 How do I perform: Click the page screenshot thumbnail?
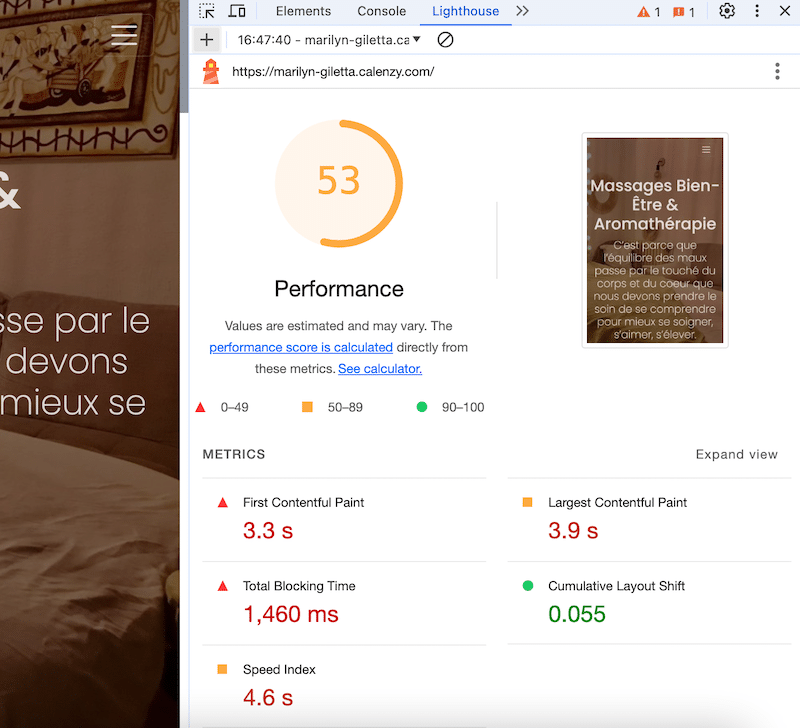pyautogui.click(x=654, y=239)
